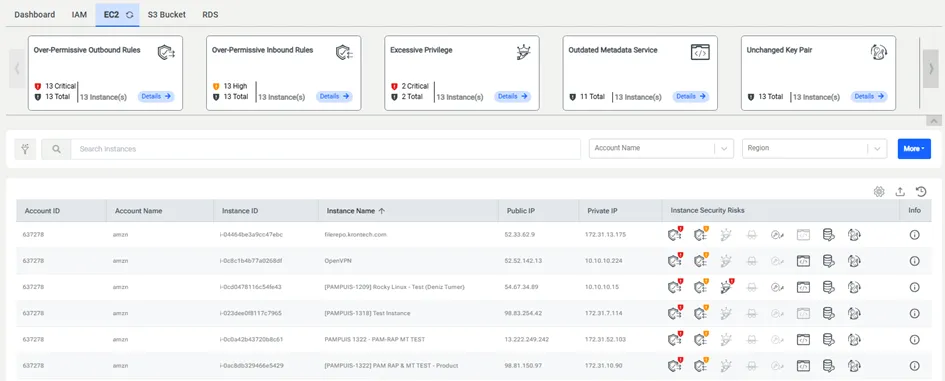Click metadata service icon in OpenVPN row

[x=803, y=261]
